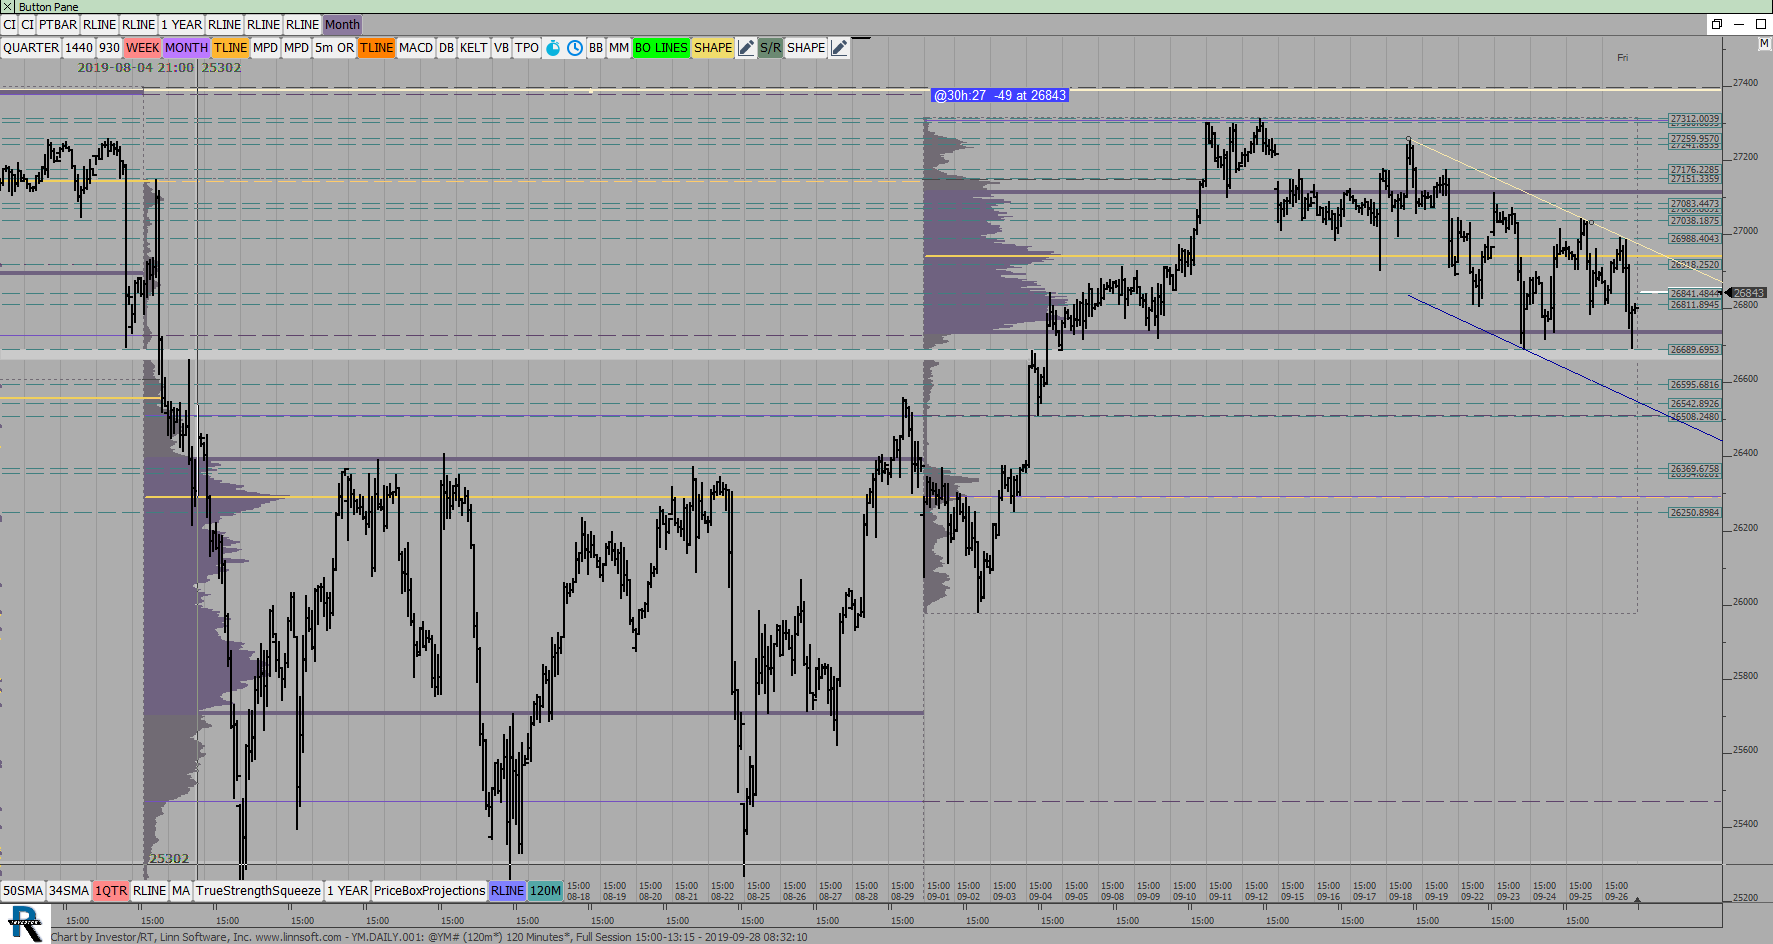This screenshot has height=944, width=1773.
Task: Toggle the KELT indicator button
Action: (474, 48)
